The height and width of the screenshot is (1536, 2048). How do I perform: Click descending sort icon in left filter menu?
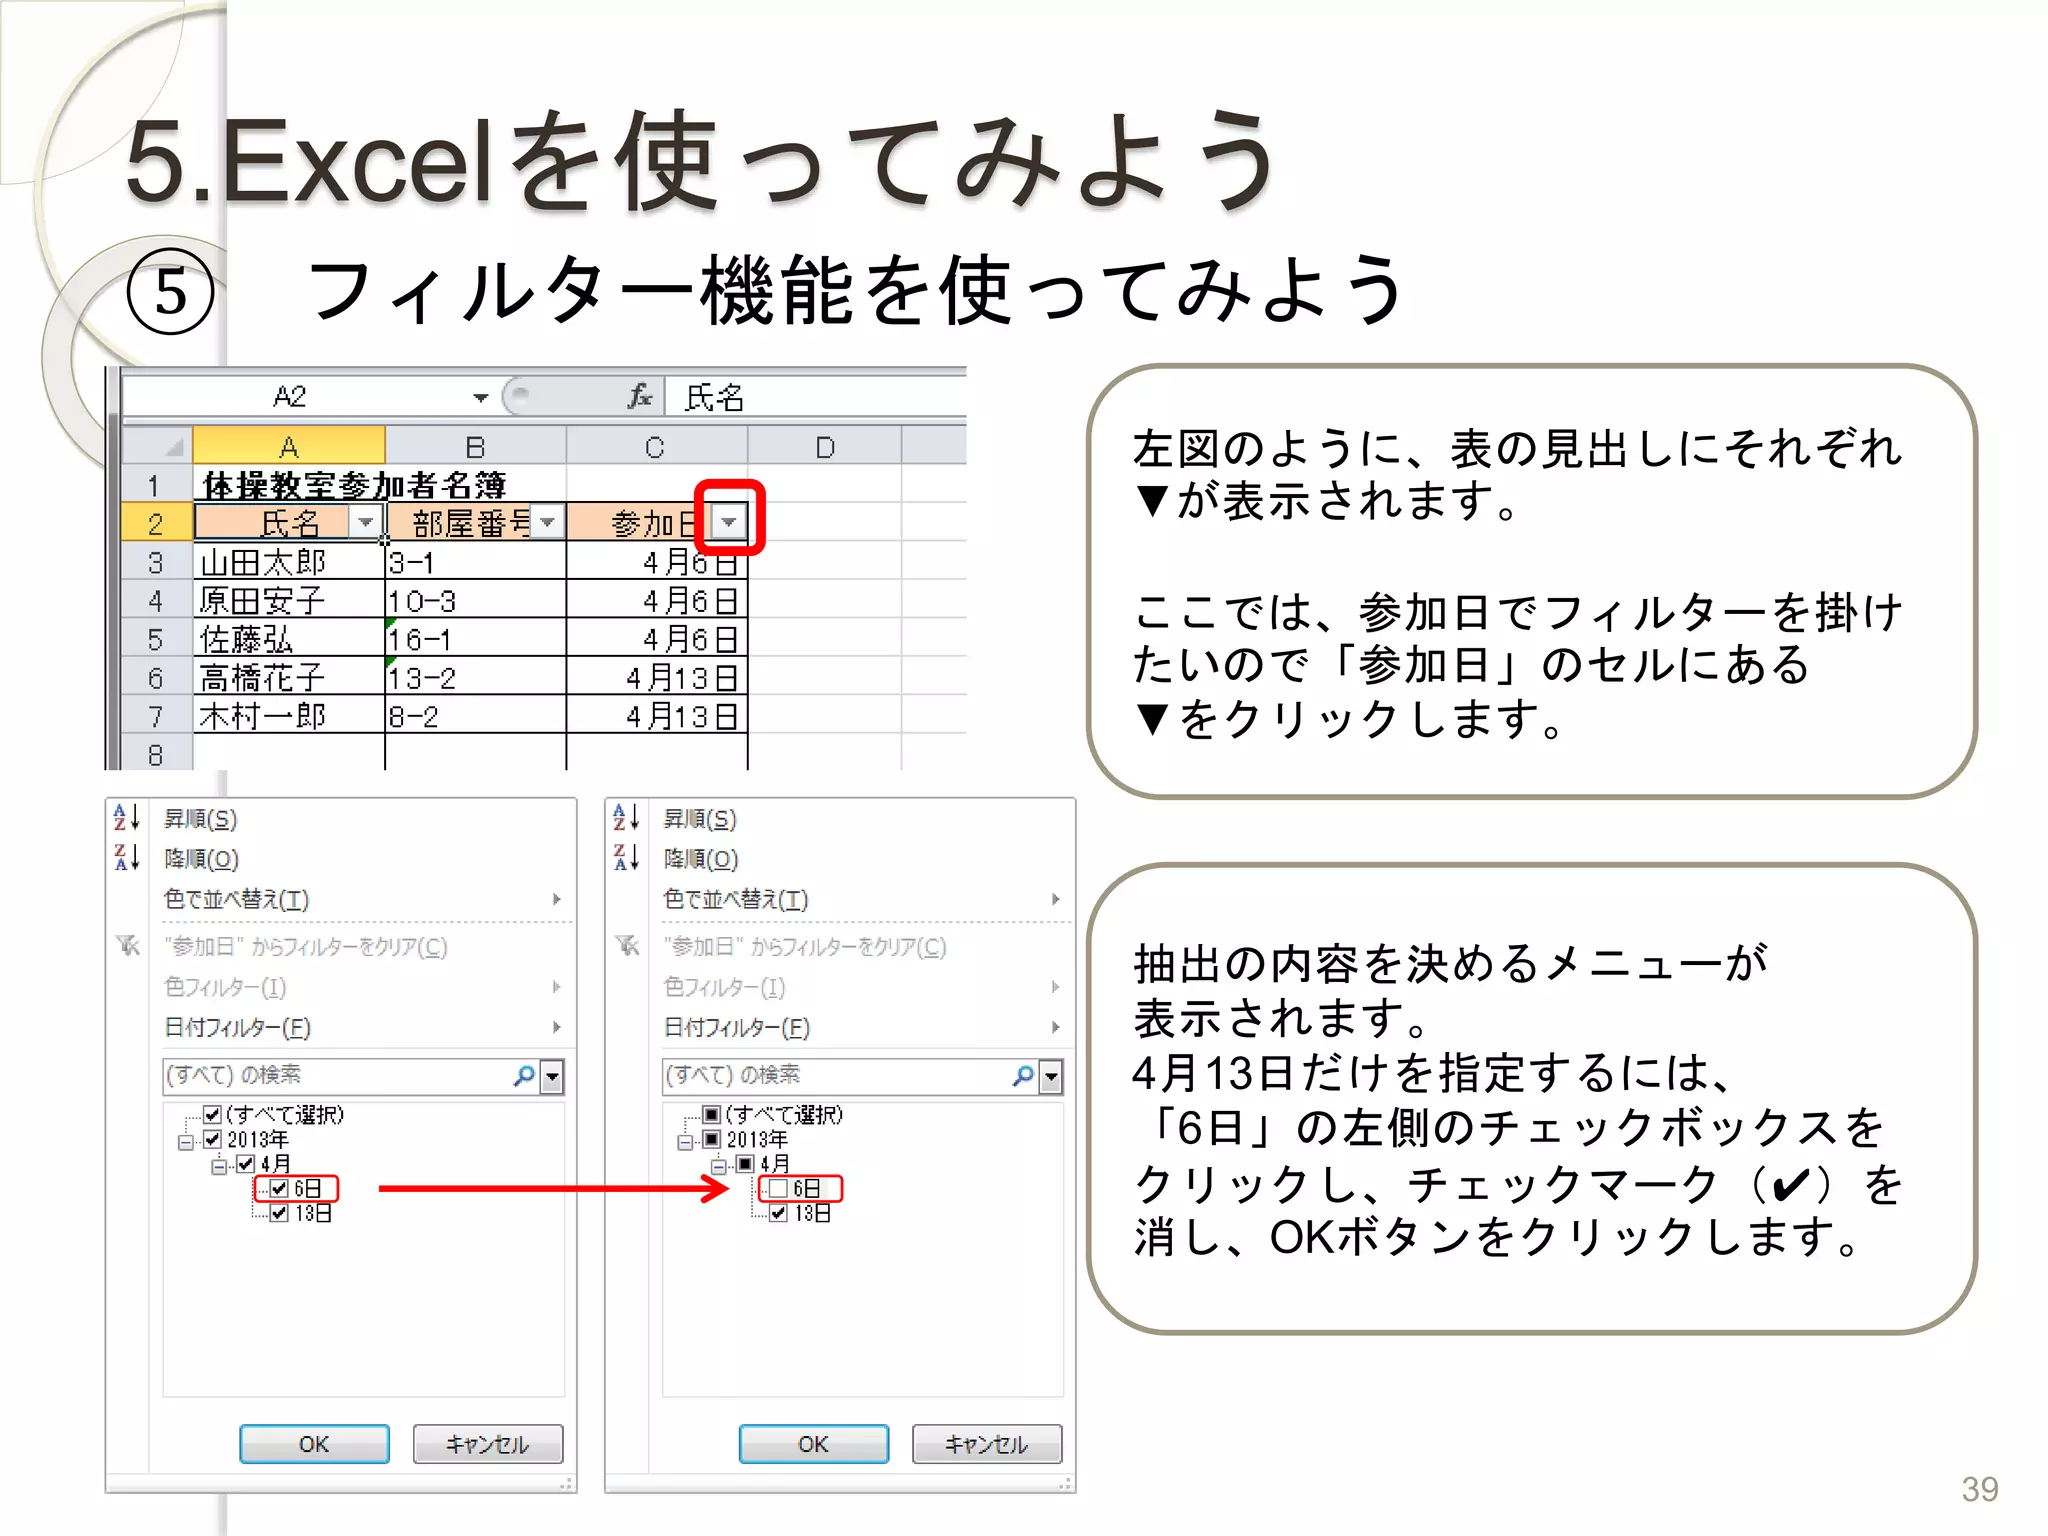(126, 858)
